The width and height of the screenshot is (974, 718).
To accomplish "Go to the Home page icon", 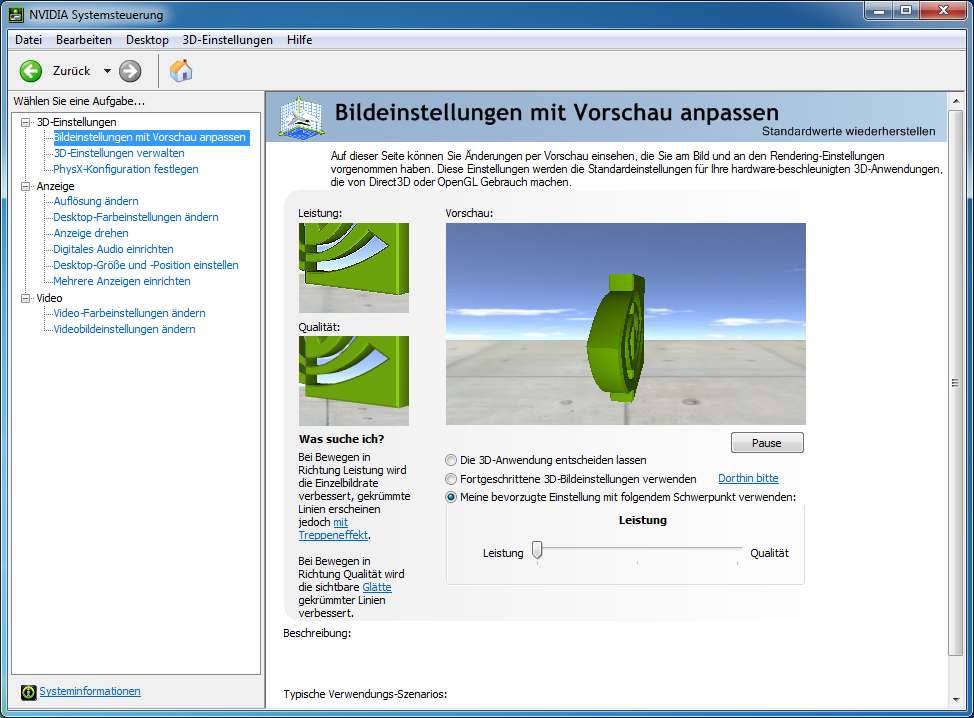I will [x=181, y=71].
